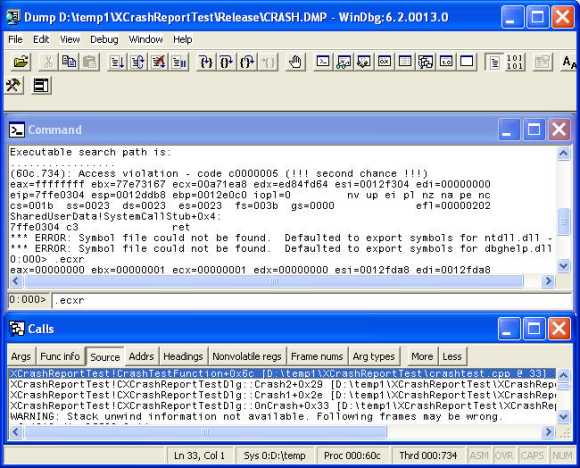Image resolution: width=580 pixels, height=468 pixels.
Task: Click 'Ln 33, Col 1' in status bar
Action: click(x=200, y=455)
